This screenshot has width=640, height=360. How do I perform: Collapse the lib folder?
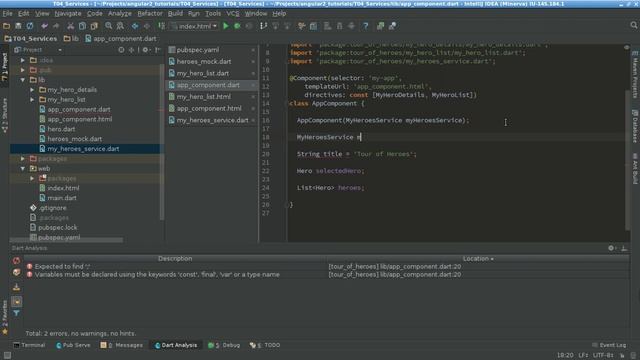tap(23, 80)
